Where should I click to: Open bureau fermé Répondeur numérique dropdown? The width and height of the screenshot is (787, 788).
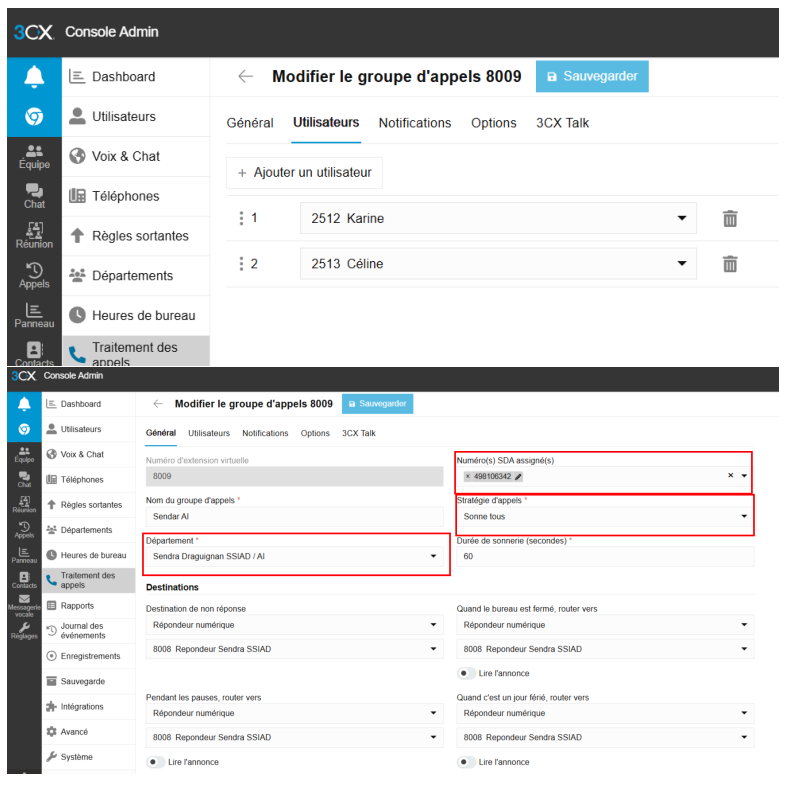605,625
